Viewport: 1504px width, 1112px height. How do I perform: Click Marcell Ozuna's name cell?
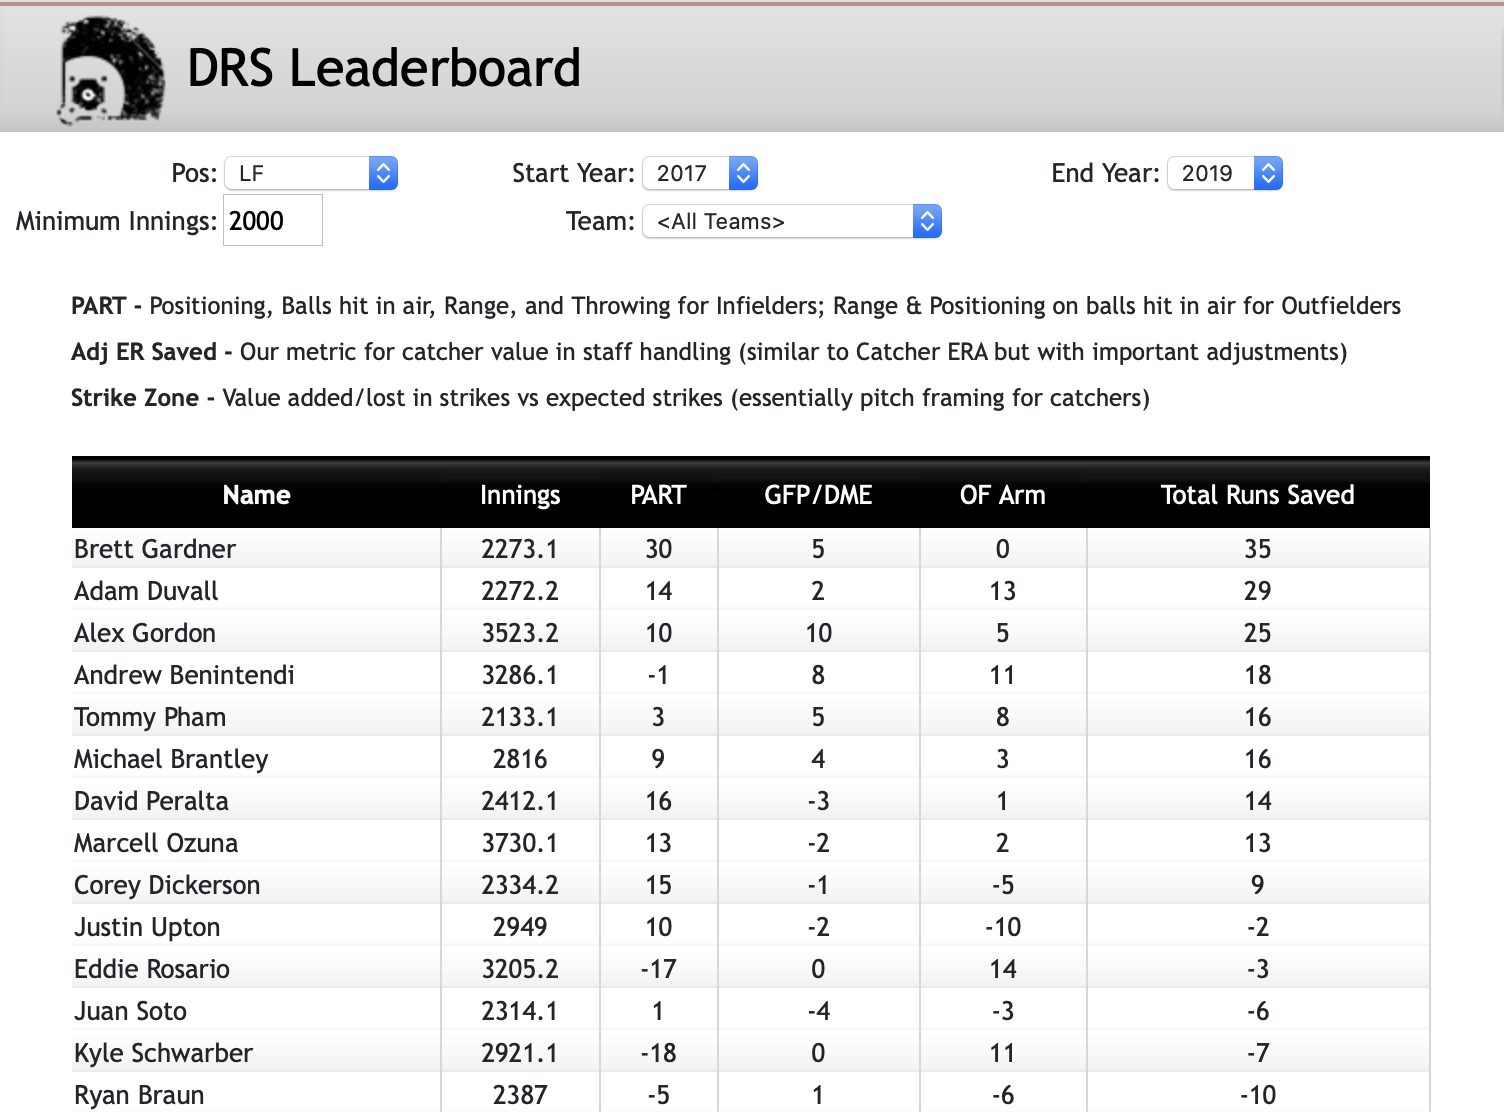click(156, 843)
